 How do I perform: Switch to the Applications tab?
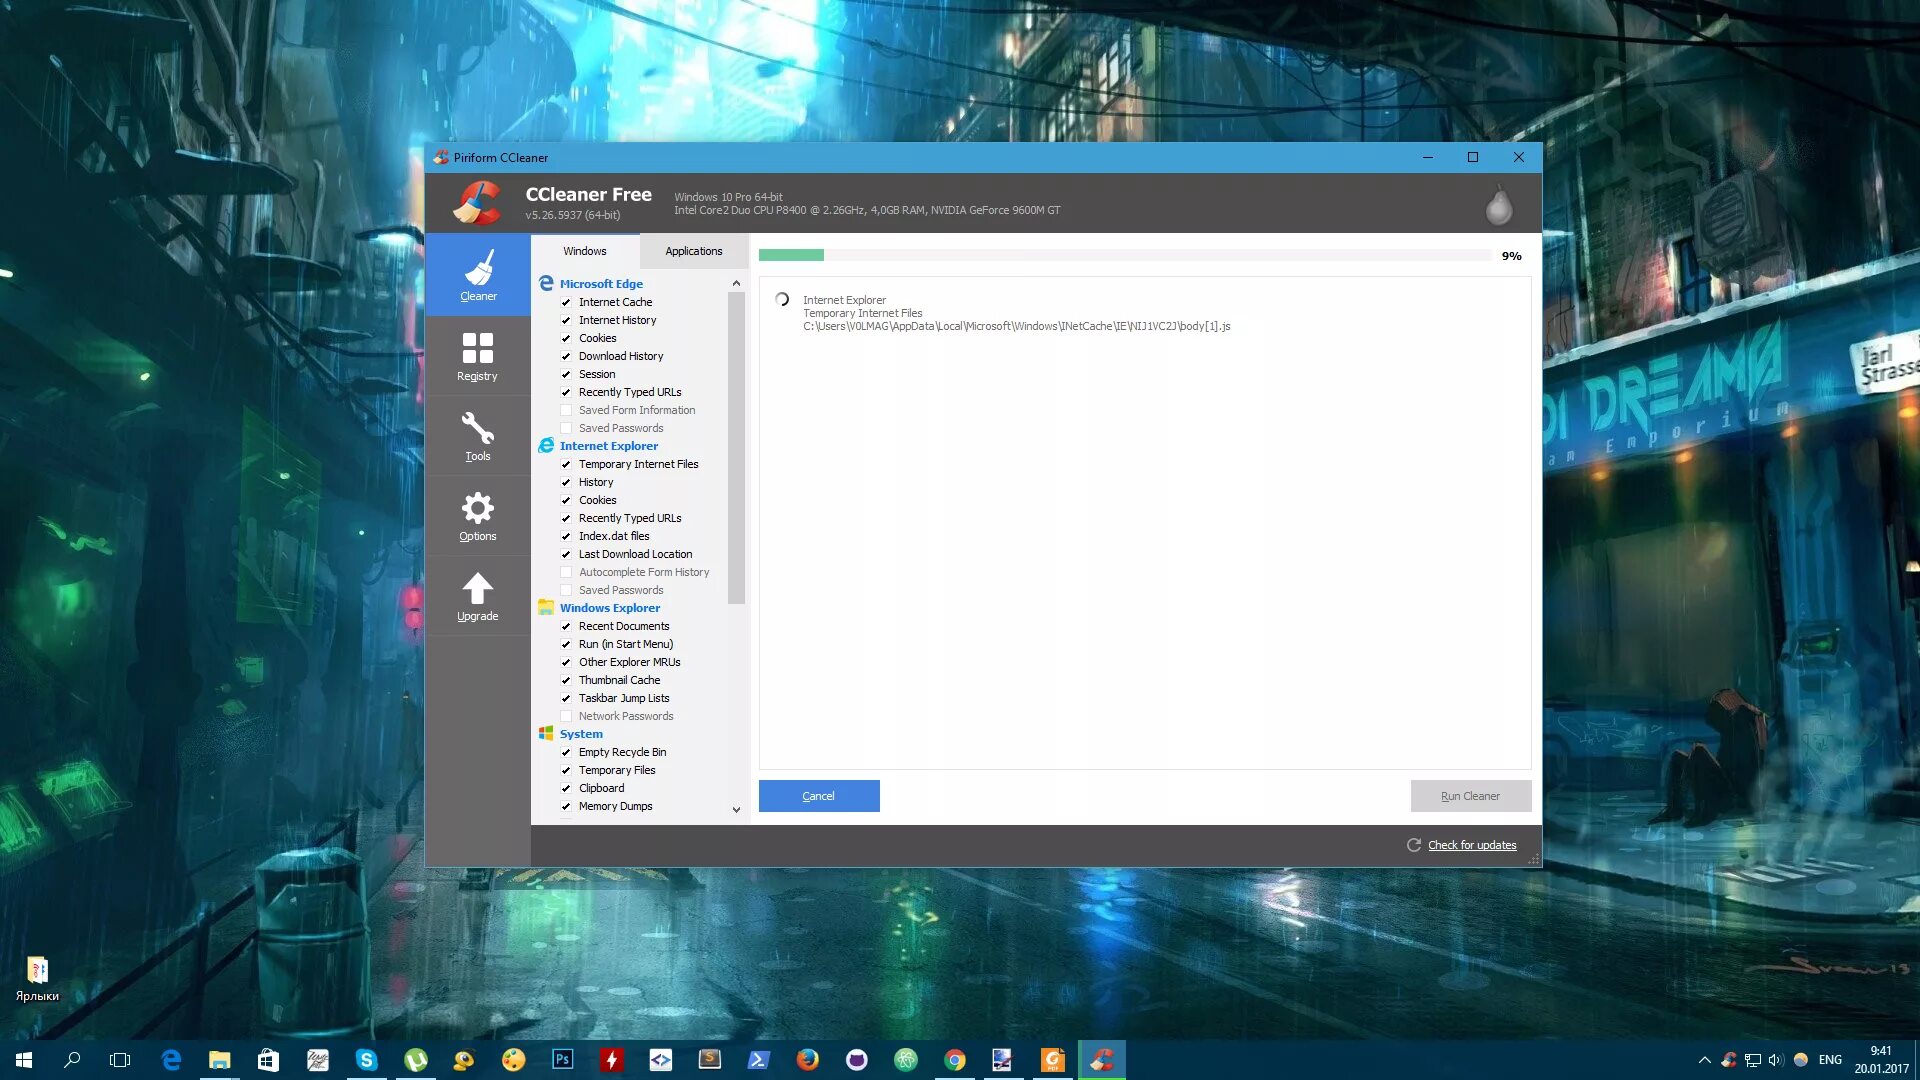(693, 251)
